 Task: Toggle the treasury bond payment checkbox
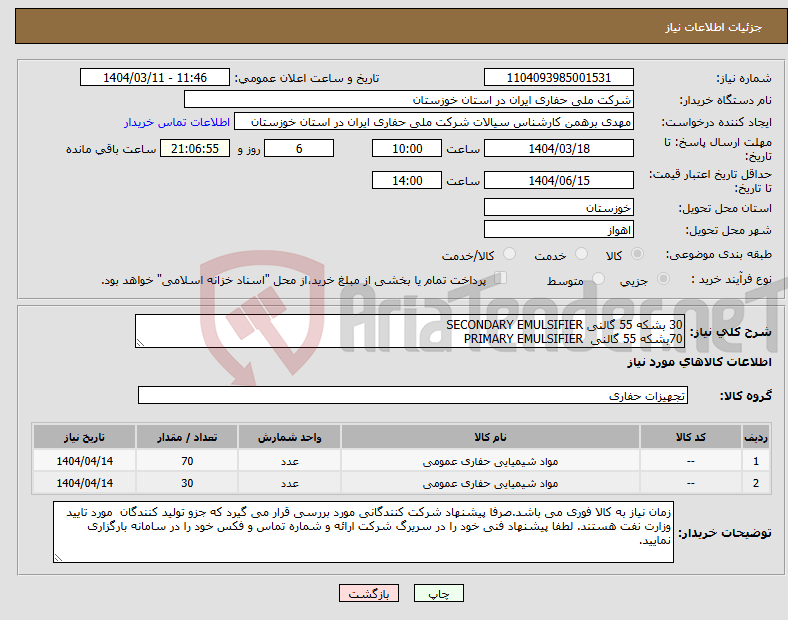(501, 280)
